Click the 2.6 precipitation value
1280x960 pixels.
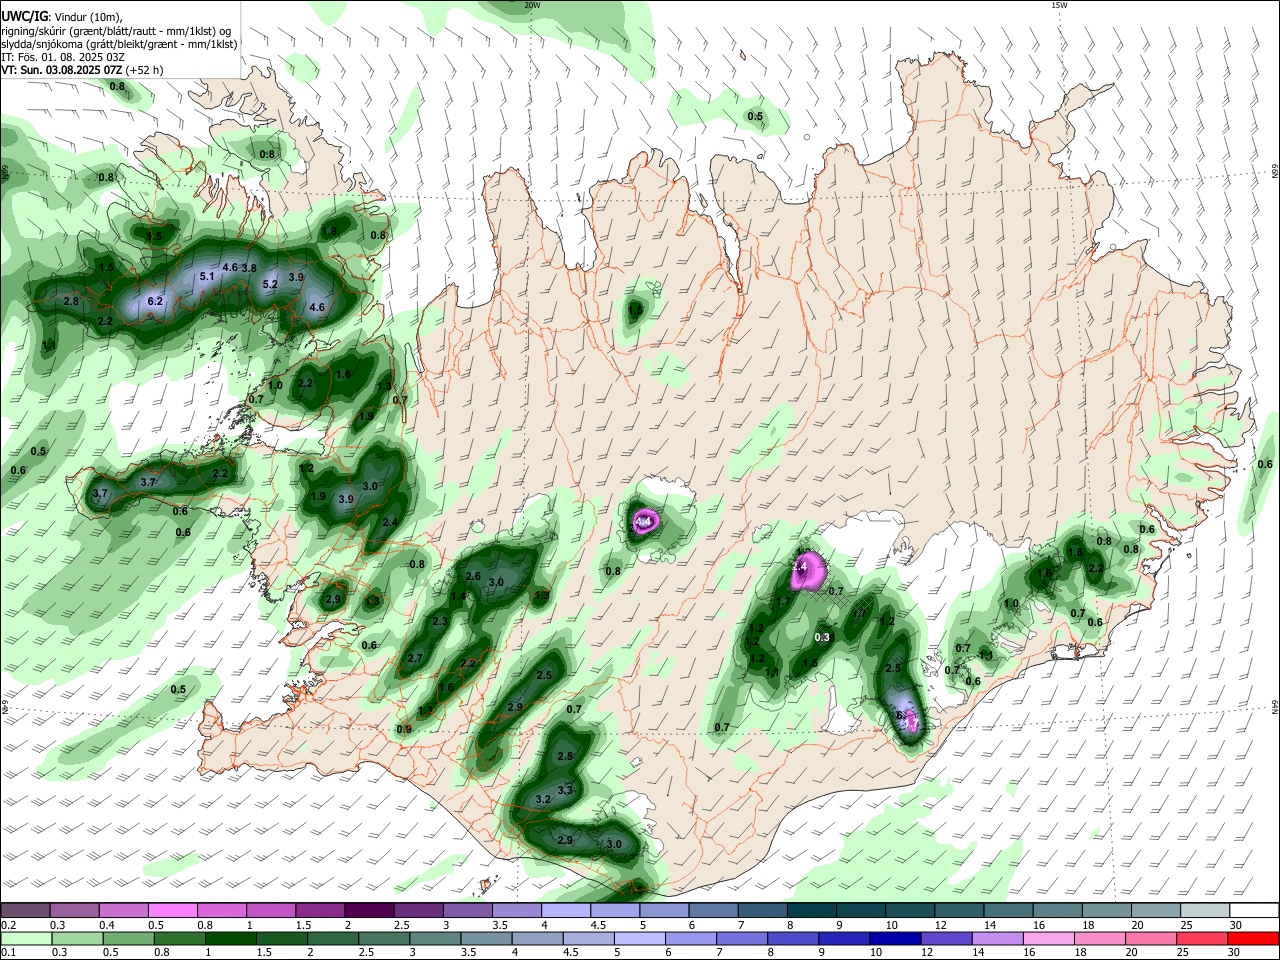coord(473,577)
